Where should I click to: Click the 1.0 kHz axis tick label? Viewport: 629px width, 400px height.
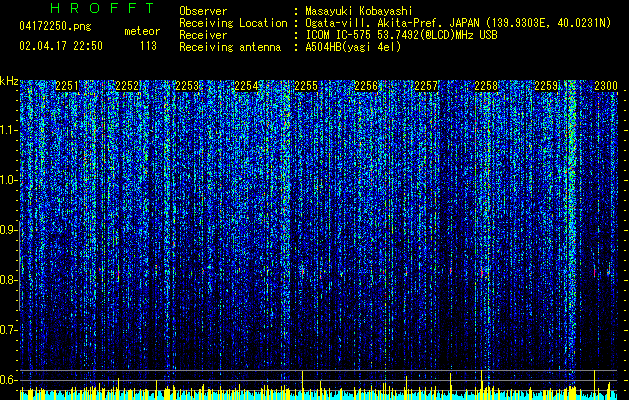tap(9, 180)
